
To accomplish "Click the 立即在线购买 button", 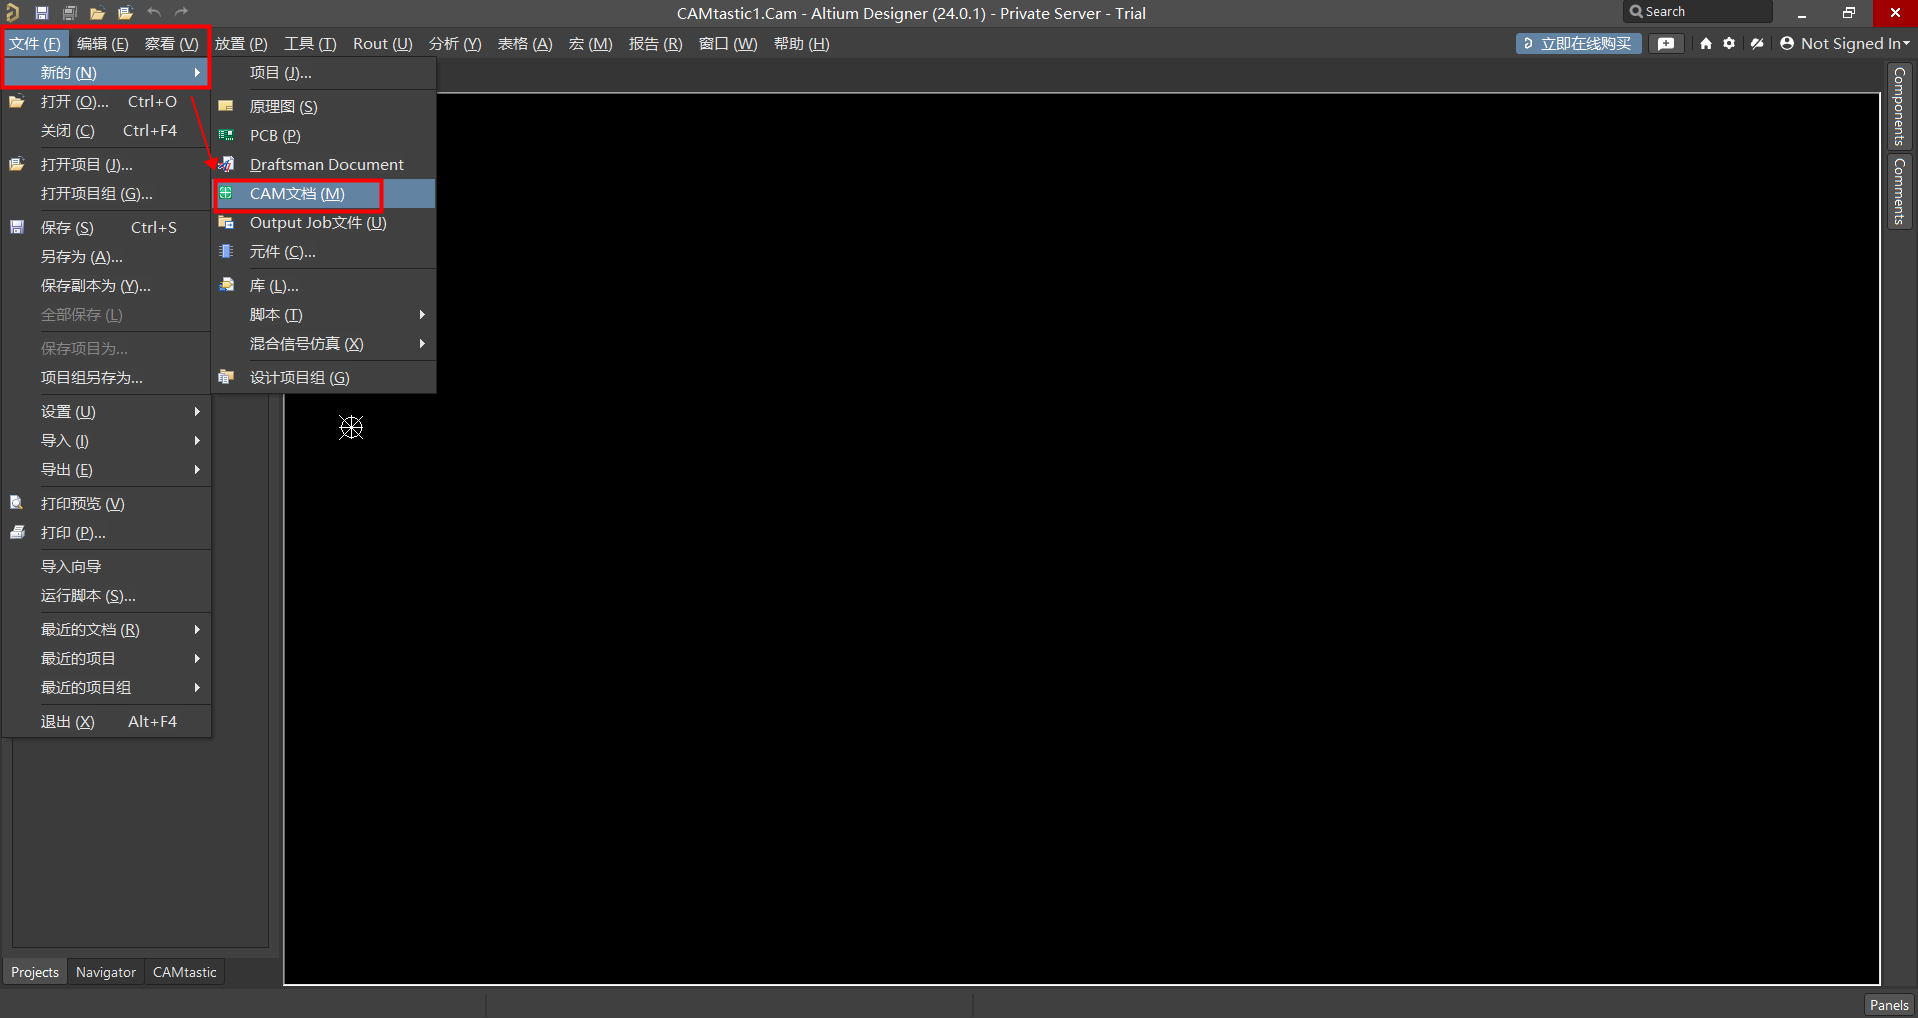I will (x=1578, y=44).
